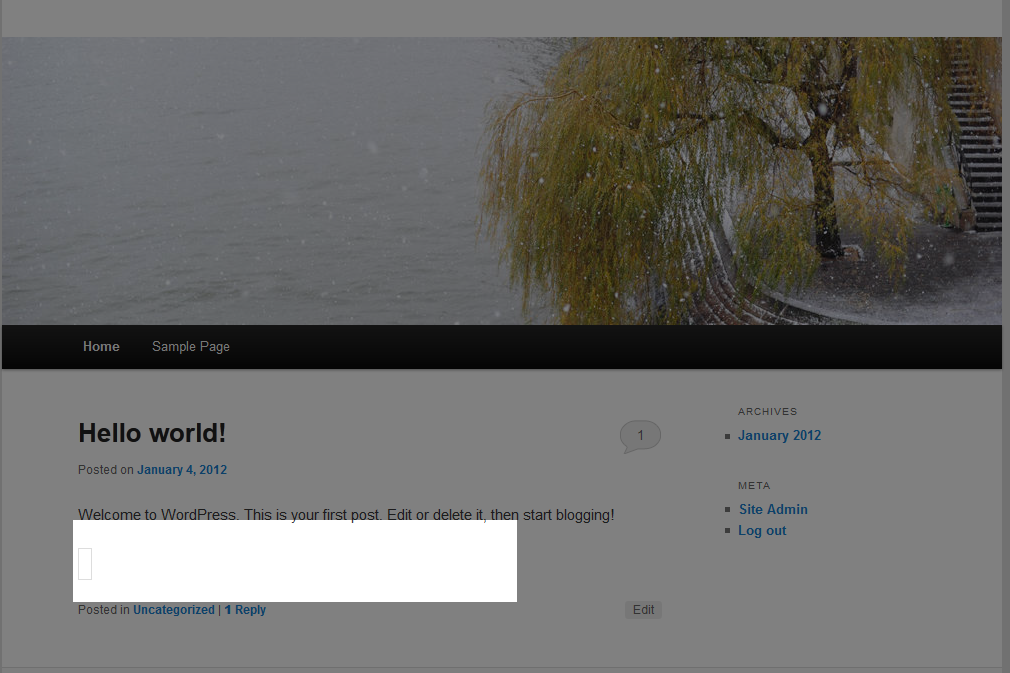Browse the Uncategorized category link

tap(174, 610)
